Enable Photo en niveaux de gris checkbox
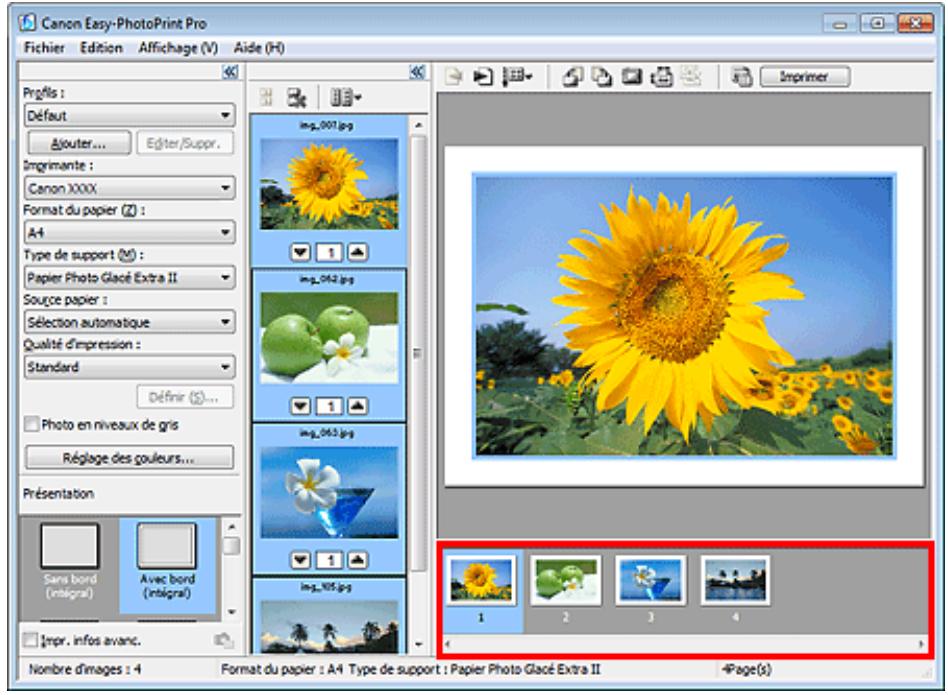 31,424
